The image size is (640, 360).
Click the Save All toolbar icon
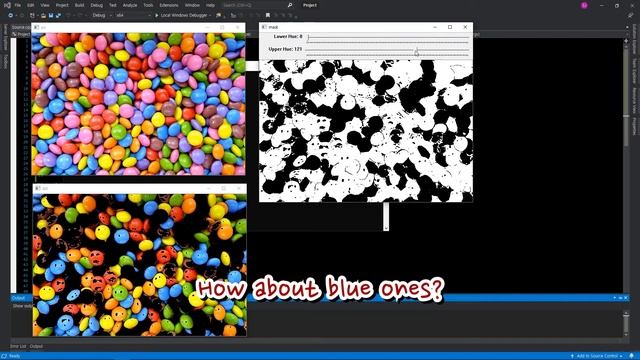pyautogui.click(x=58, y=16)
